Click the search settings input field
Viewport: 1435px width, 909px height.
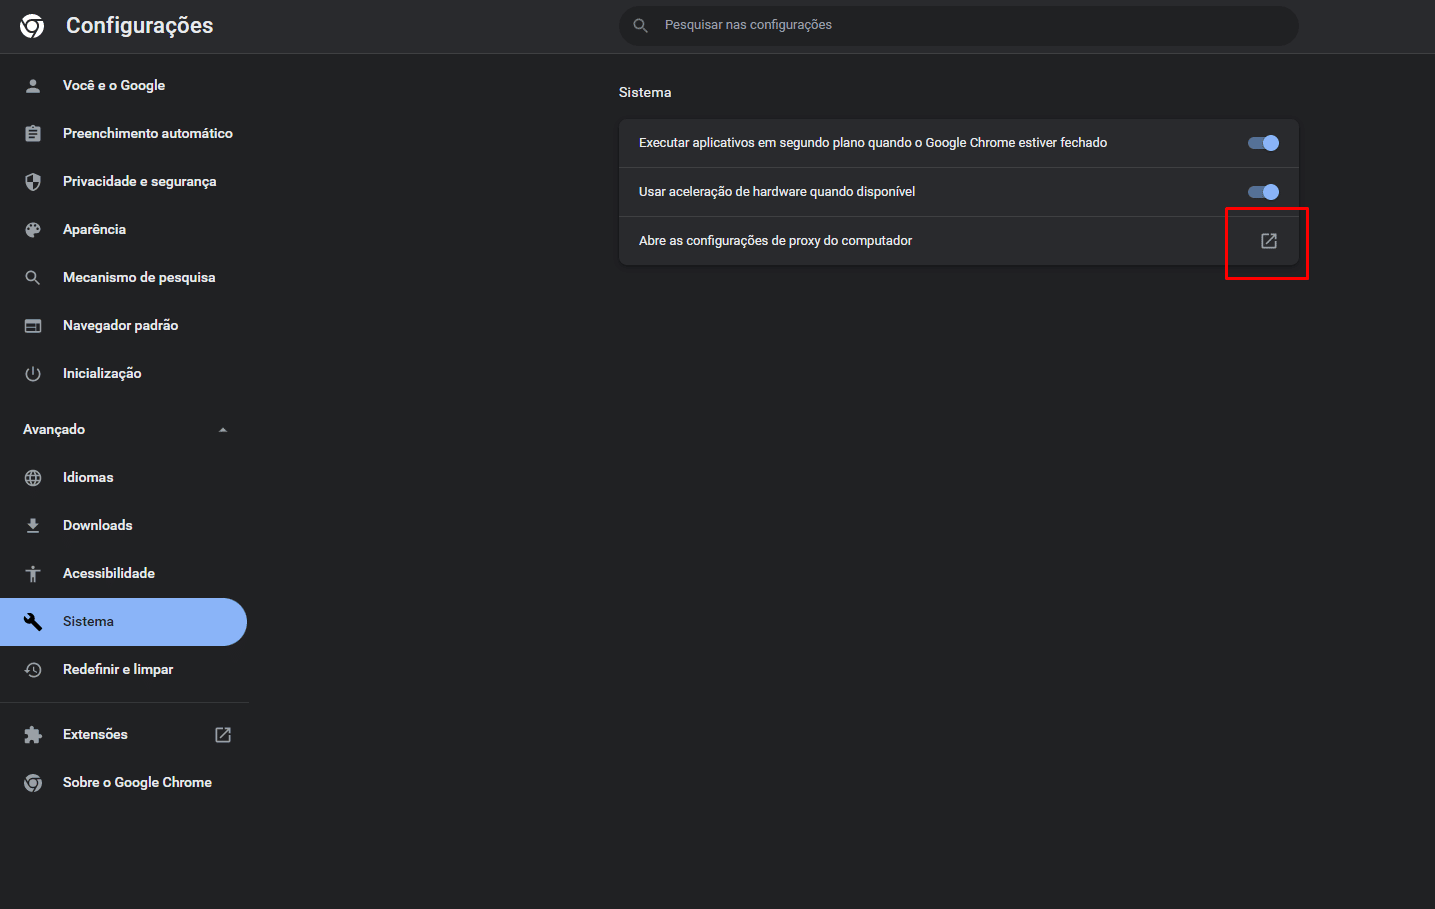point(957,25)
